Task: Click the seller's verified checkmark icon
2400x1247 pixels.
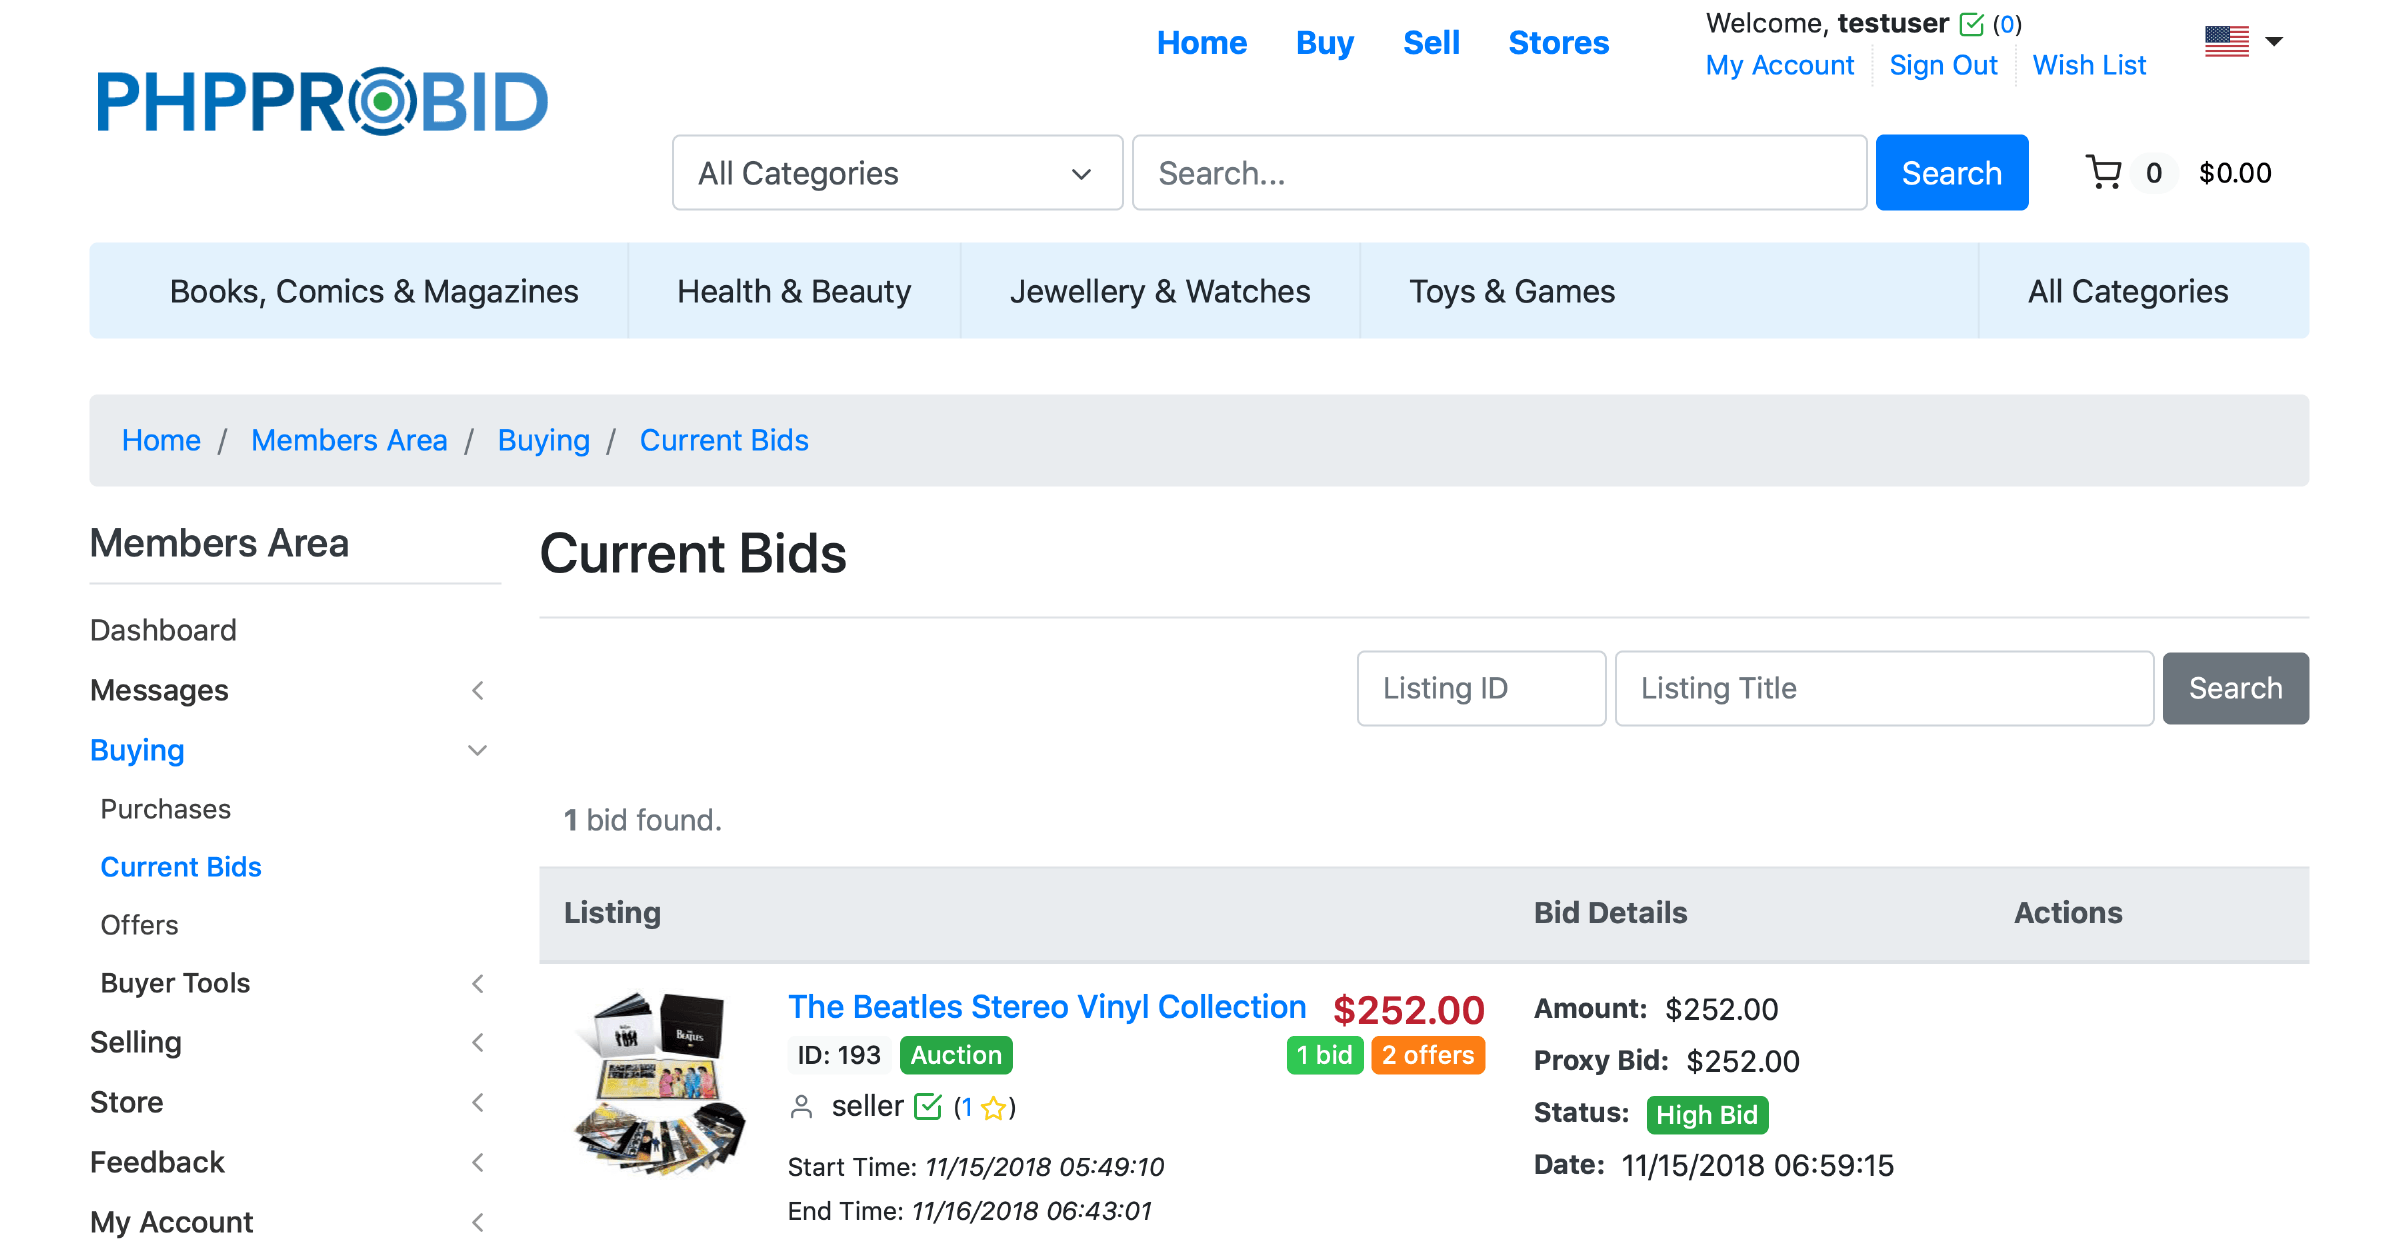Action: [x=928, y=1107]
